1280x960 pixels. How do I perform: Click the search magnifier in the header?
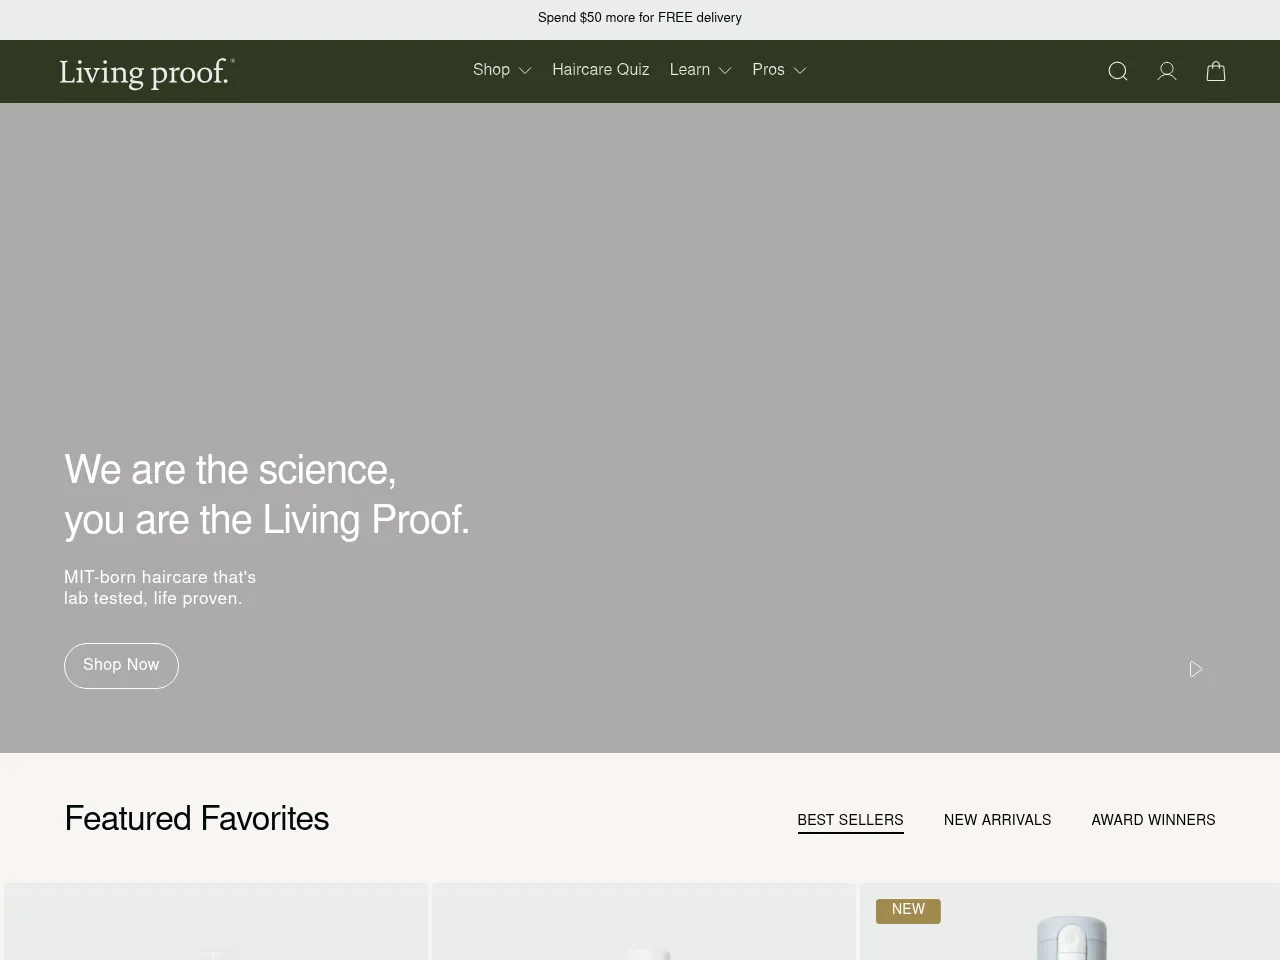pyautogui.click(x=1117, y=71)
